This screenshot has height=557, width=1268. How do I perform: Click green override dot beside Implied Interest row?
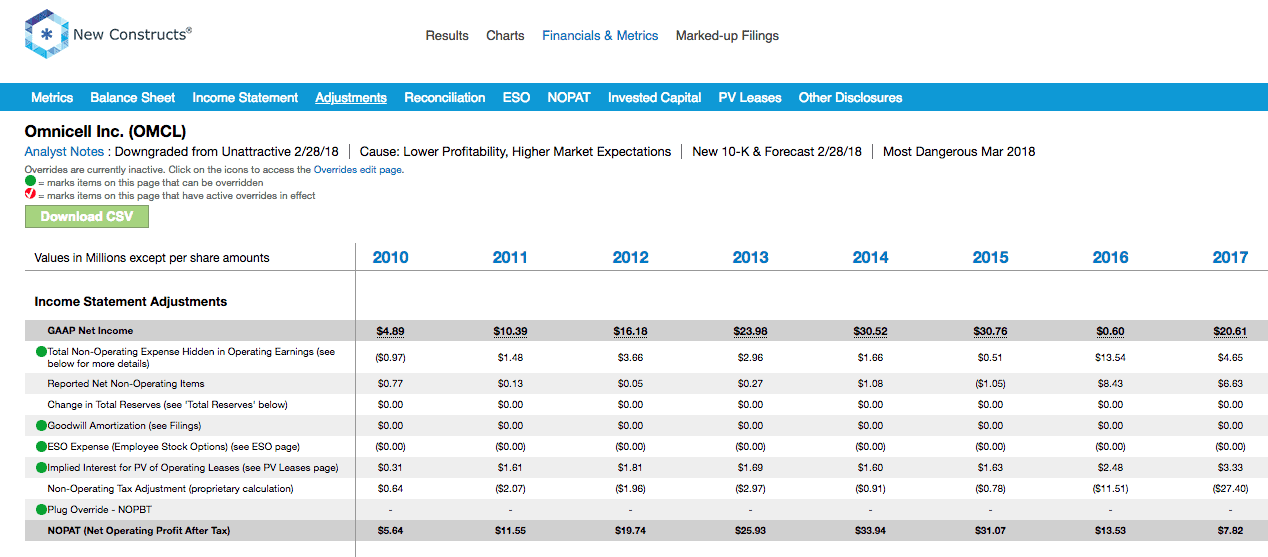tap(41, 468)
